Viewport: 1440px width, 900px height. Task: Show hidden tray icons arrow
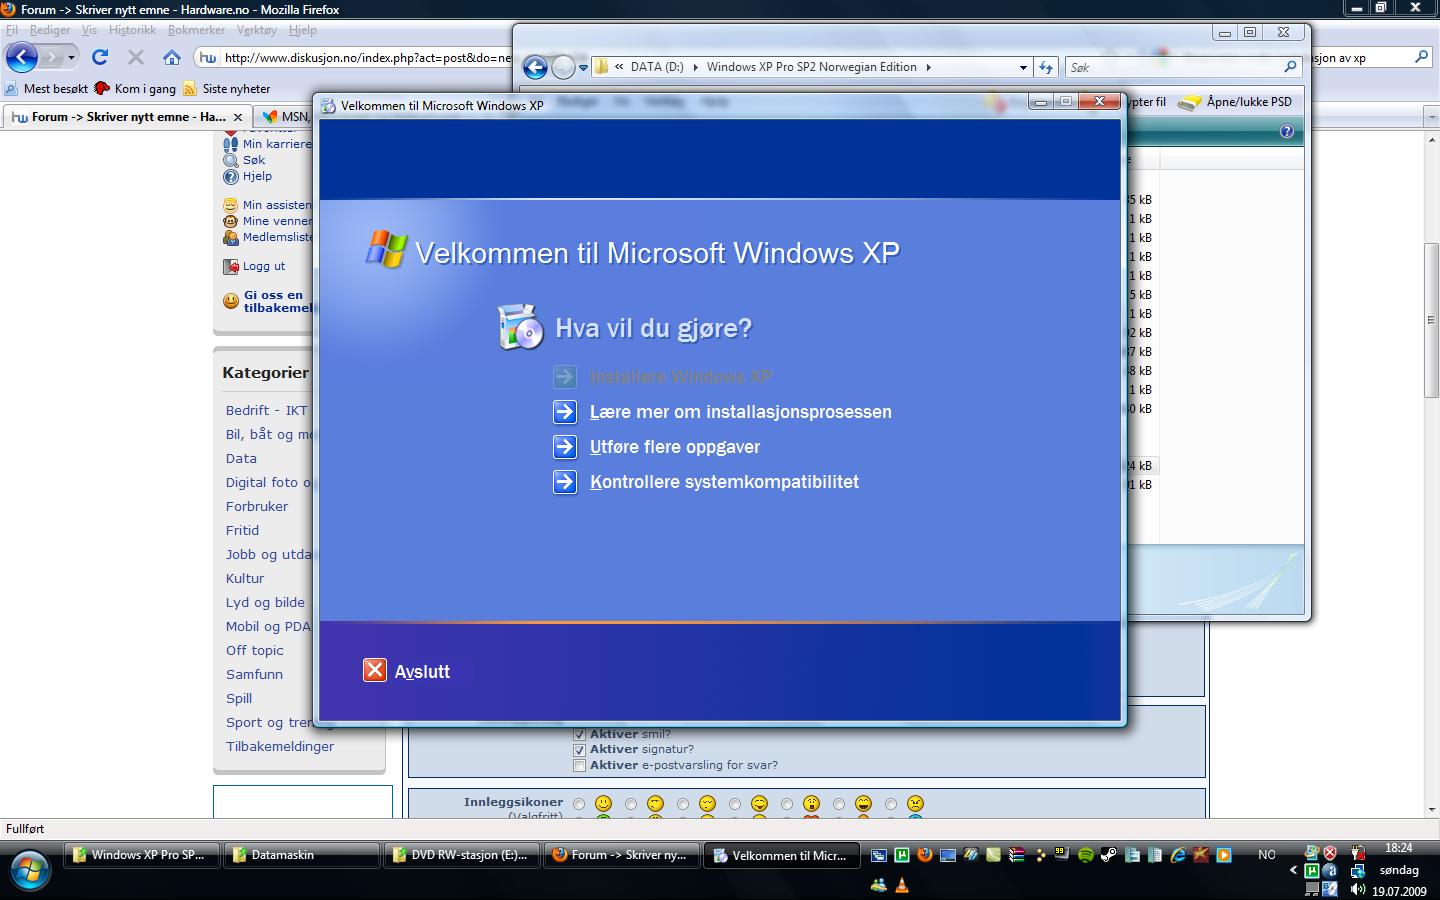1293,870
